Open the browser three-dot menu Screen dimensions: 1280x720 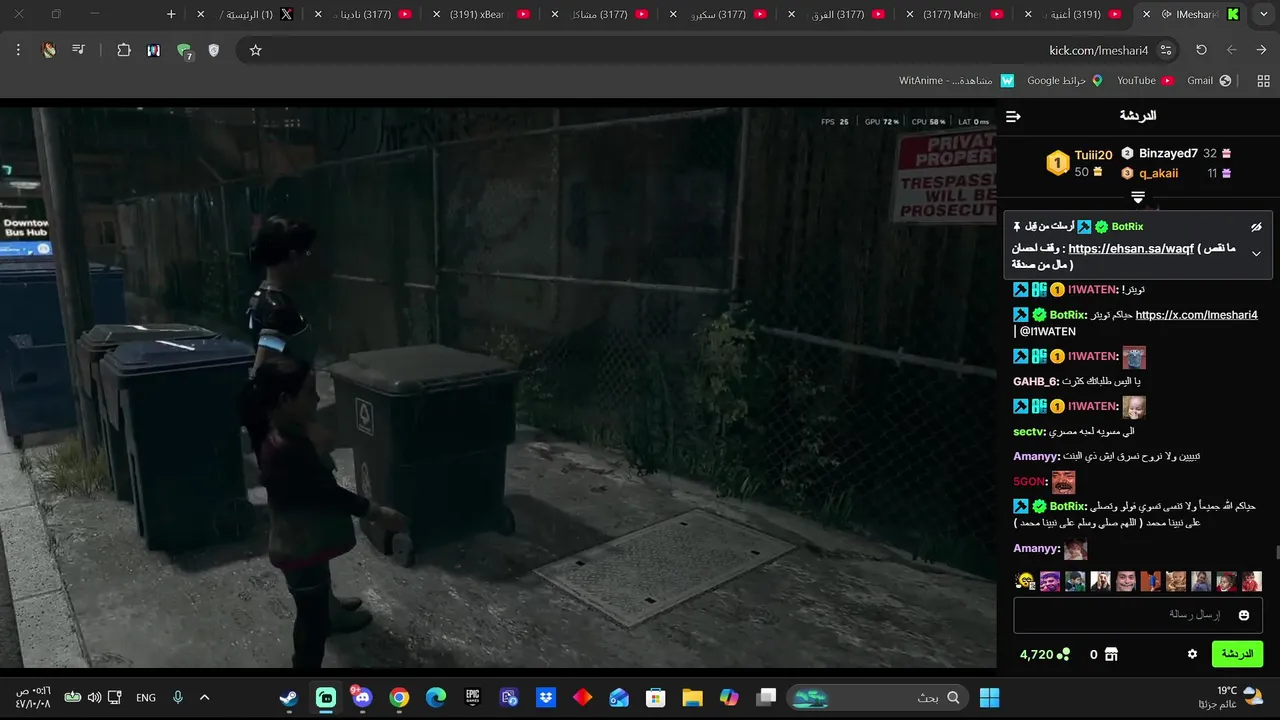click(x=18, y=50)
